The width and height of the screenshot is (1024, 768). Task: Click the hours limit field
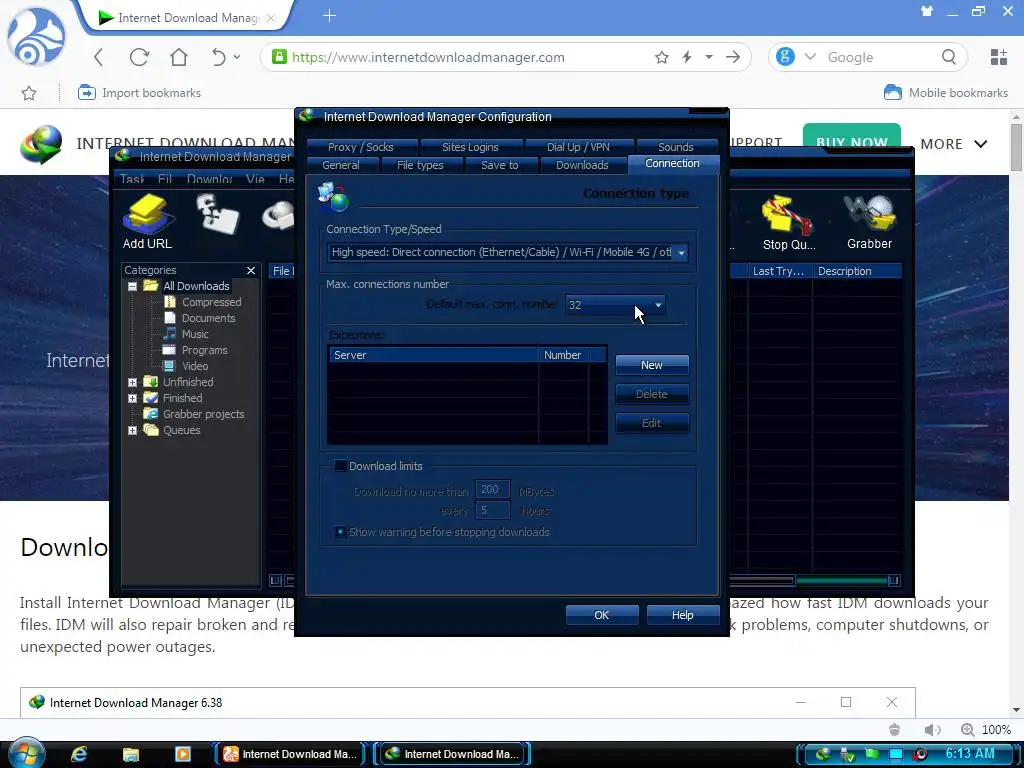tap(492, 510)
